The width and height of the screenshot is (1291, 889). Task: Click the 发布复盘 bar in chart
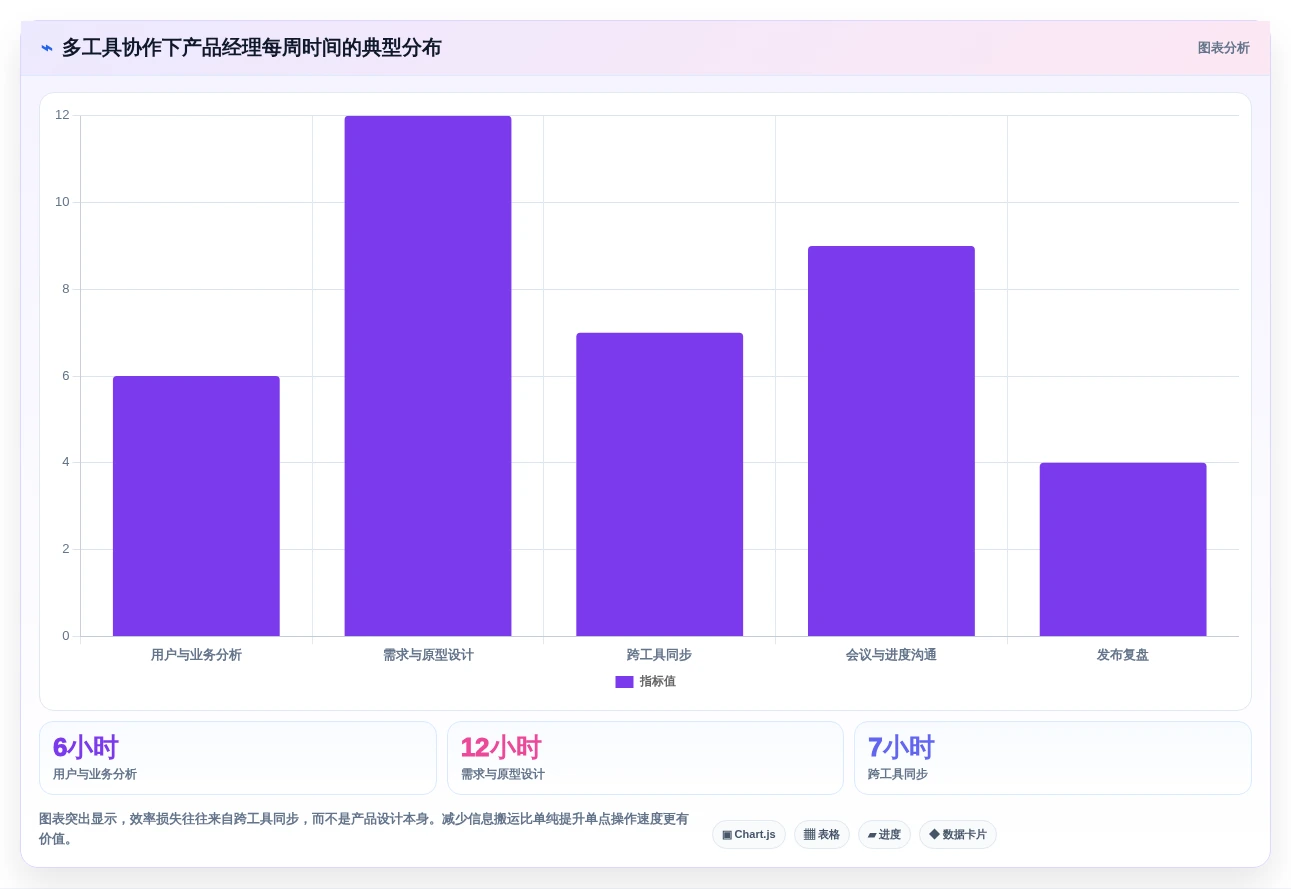pyautogui.click(x=1123, y=549)
